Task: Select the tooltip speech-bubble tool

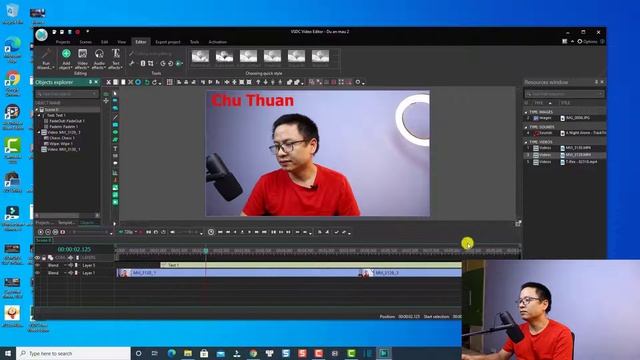Action: click(115, 163)
